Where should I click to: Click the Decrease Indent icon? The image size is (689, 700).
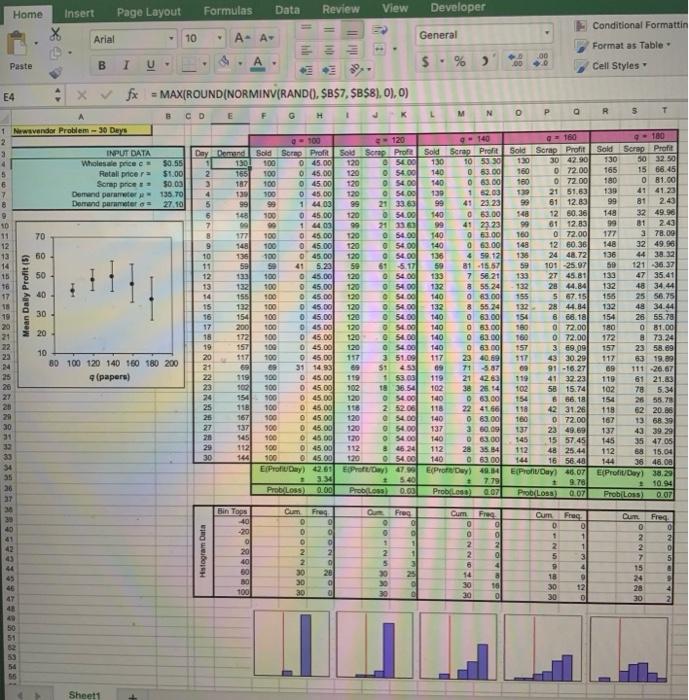tap(306, 70)
